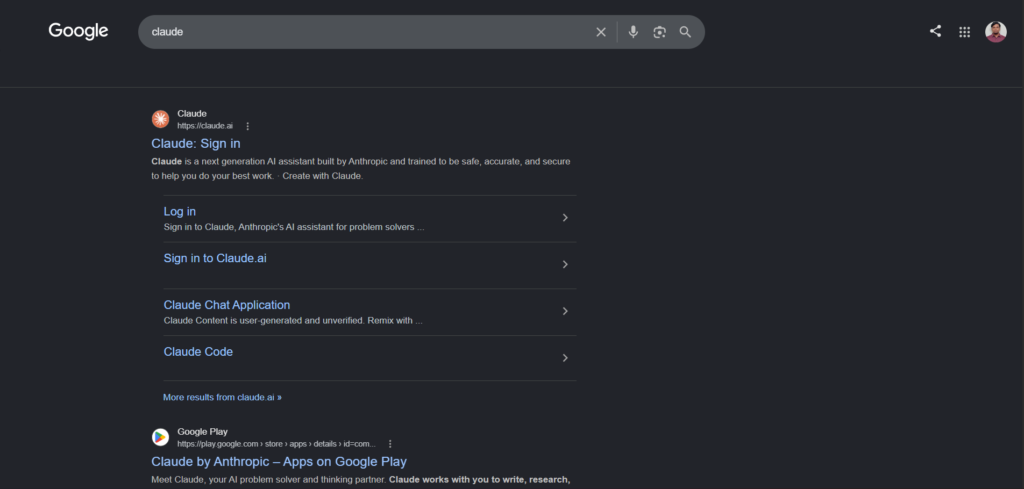This screenshot has width=1024, height=489.
Task: Clear the search query with X
Action: click(x=601, y=32)
